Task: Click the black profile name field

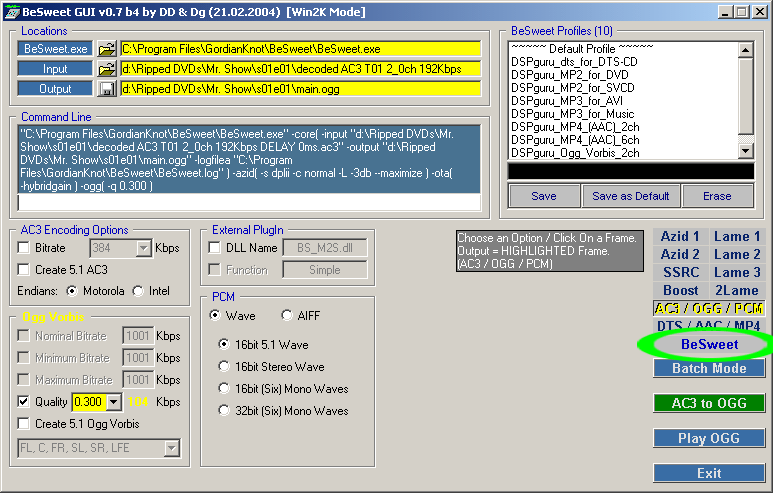Action: tap(631, 172)
